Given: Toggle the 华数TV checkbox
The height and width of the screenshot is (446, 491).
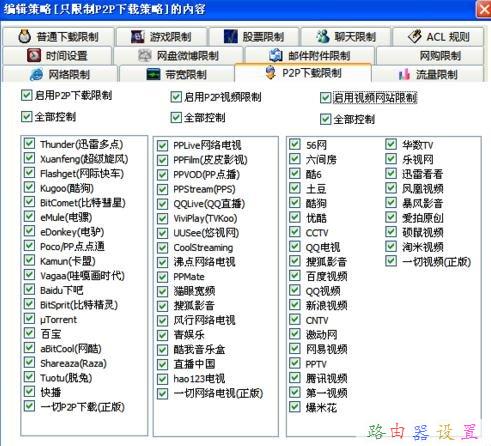Looking at the screenshot, I should (391, 144).
